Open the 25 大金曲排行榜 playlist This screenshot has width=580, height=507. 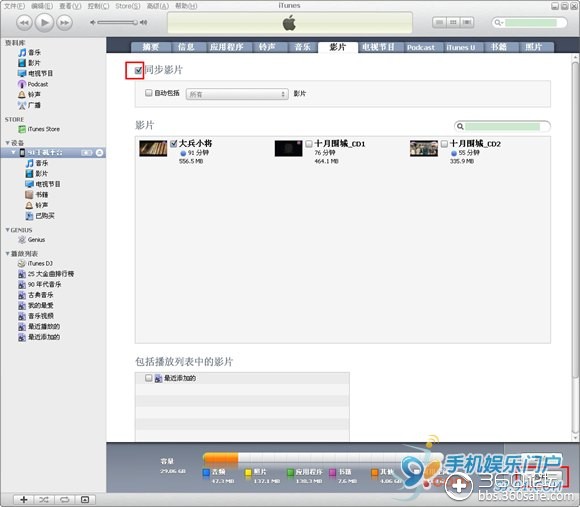(46, 274)
